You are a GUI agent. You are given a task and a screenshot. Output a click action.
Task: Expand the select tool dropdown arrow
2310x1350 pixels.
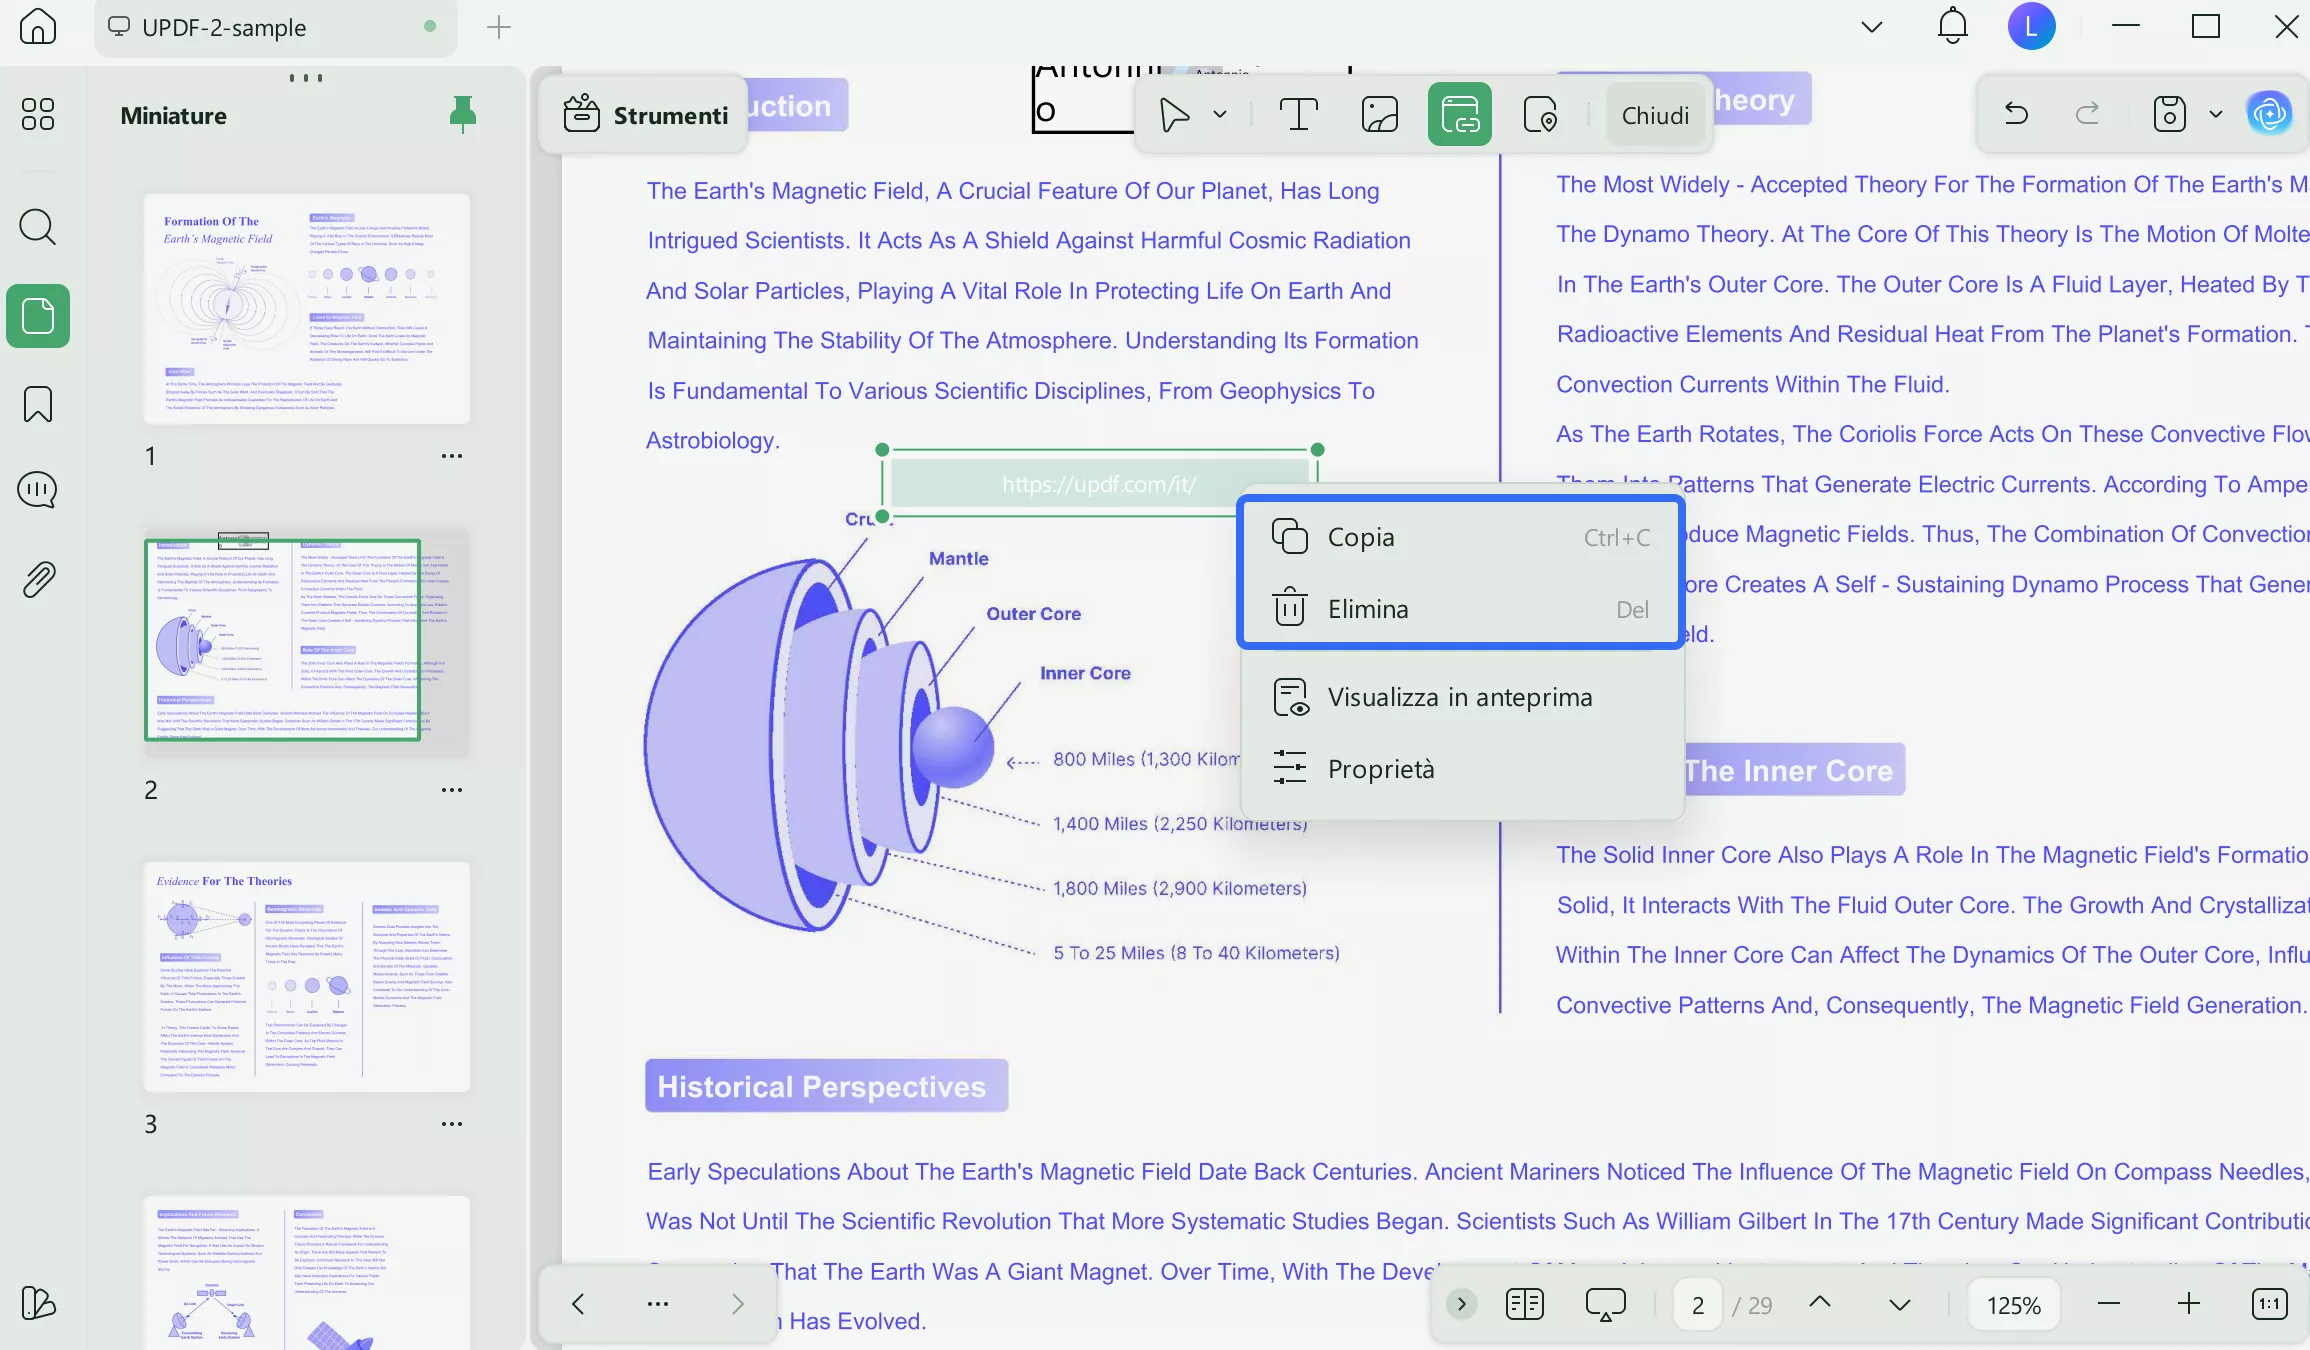click(1220, 115)
